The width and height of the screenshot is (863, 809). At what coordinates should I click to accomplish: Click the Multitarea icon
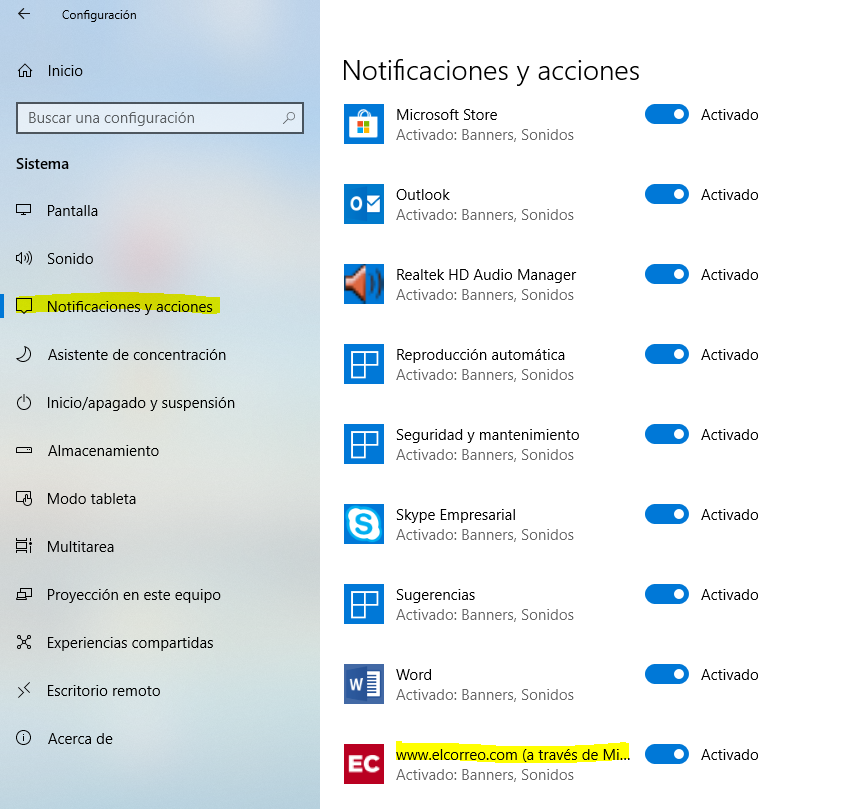coord(24,546)
